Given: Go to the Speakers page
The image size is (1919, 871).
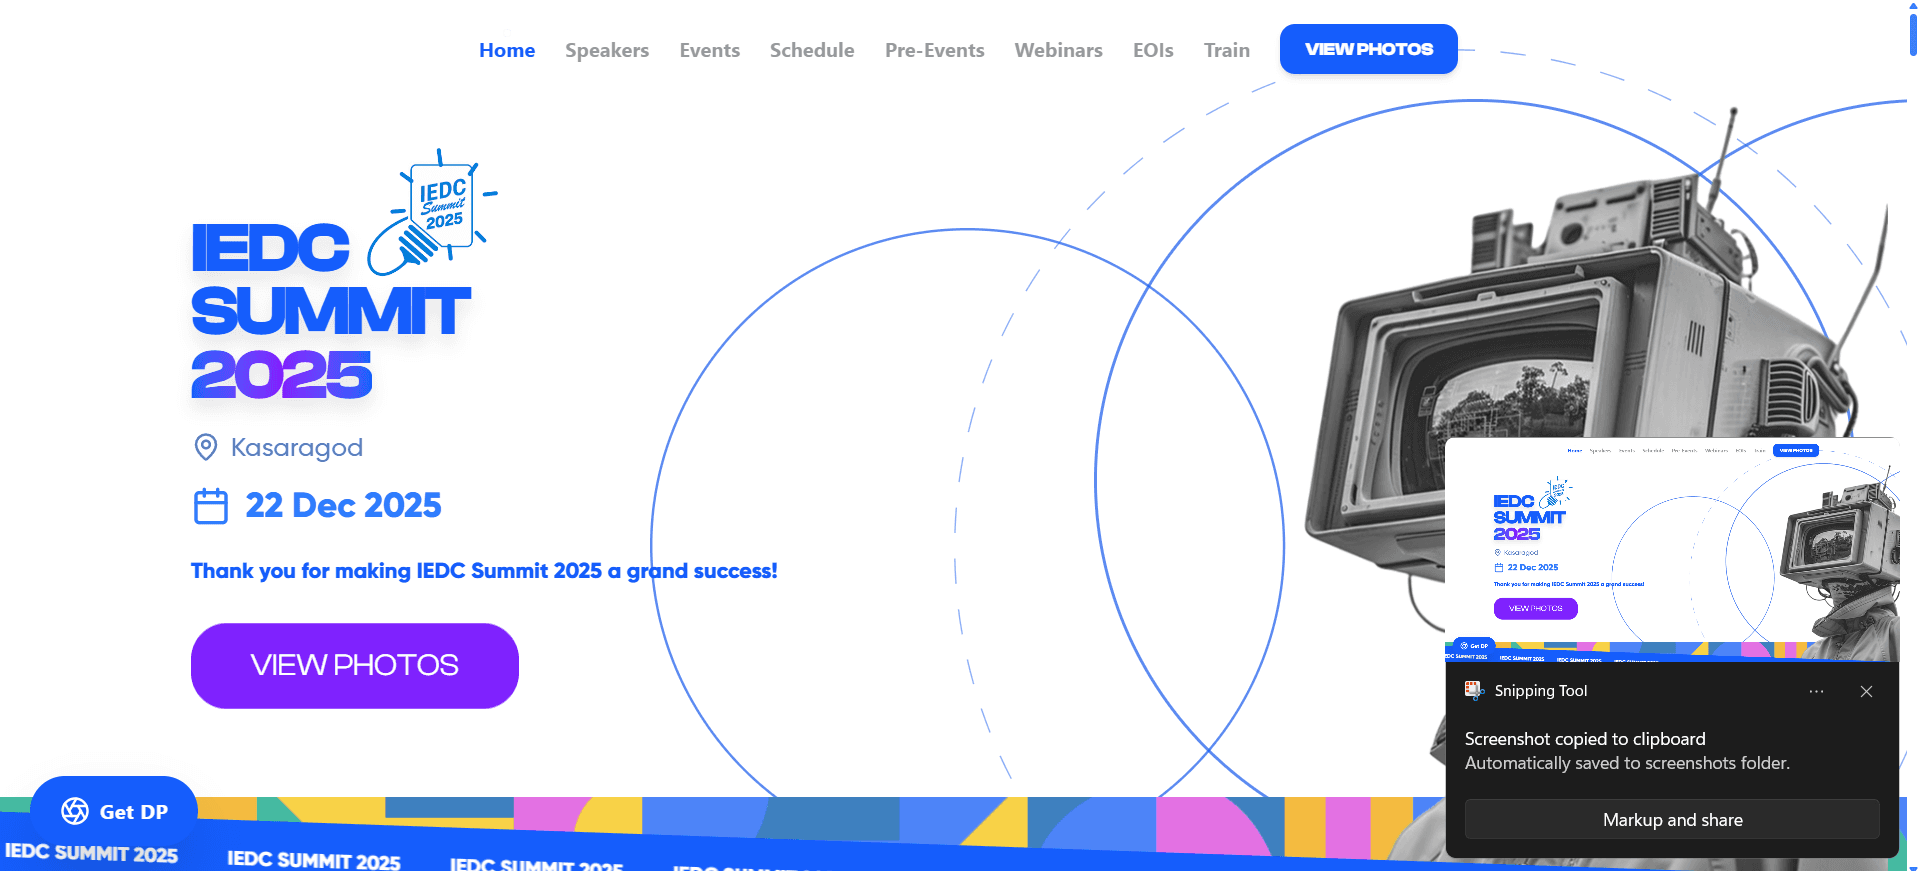Looking at the screenshot, I should point(607,50).
